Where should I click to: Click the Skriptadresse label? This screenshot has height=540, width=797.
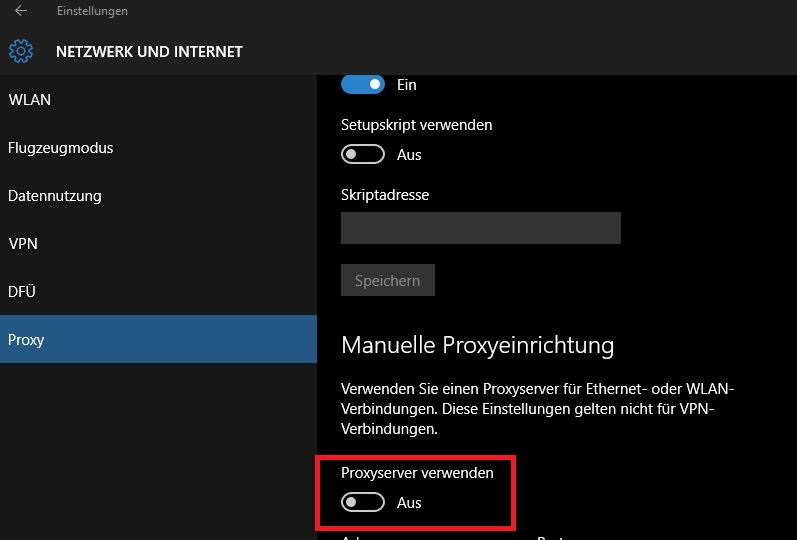[x=385, y=195]
